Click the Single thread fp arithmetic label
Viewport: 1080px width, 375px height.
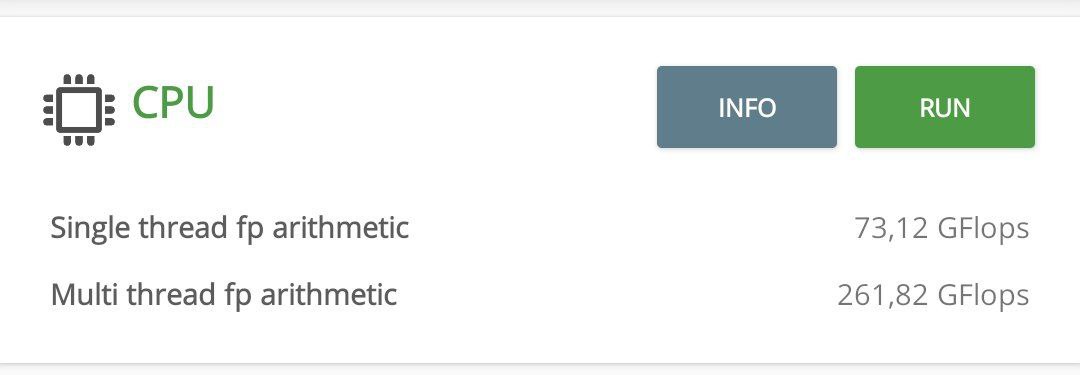229,228
